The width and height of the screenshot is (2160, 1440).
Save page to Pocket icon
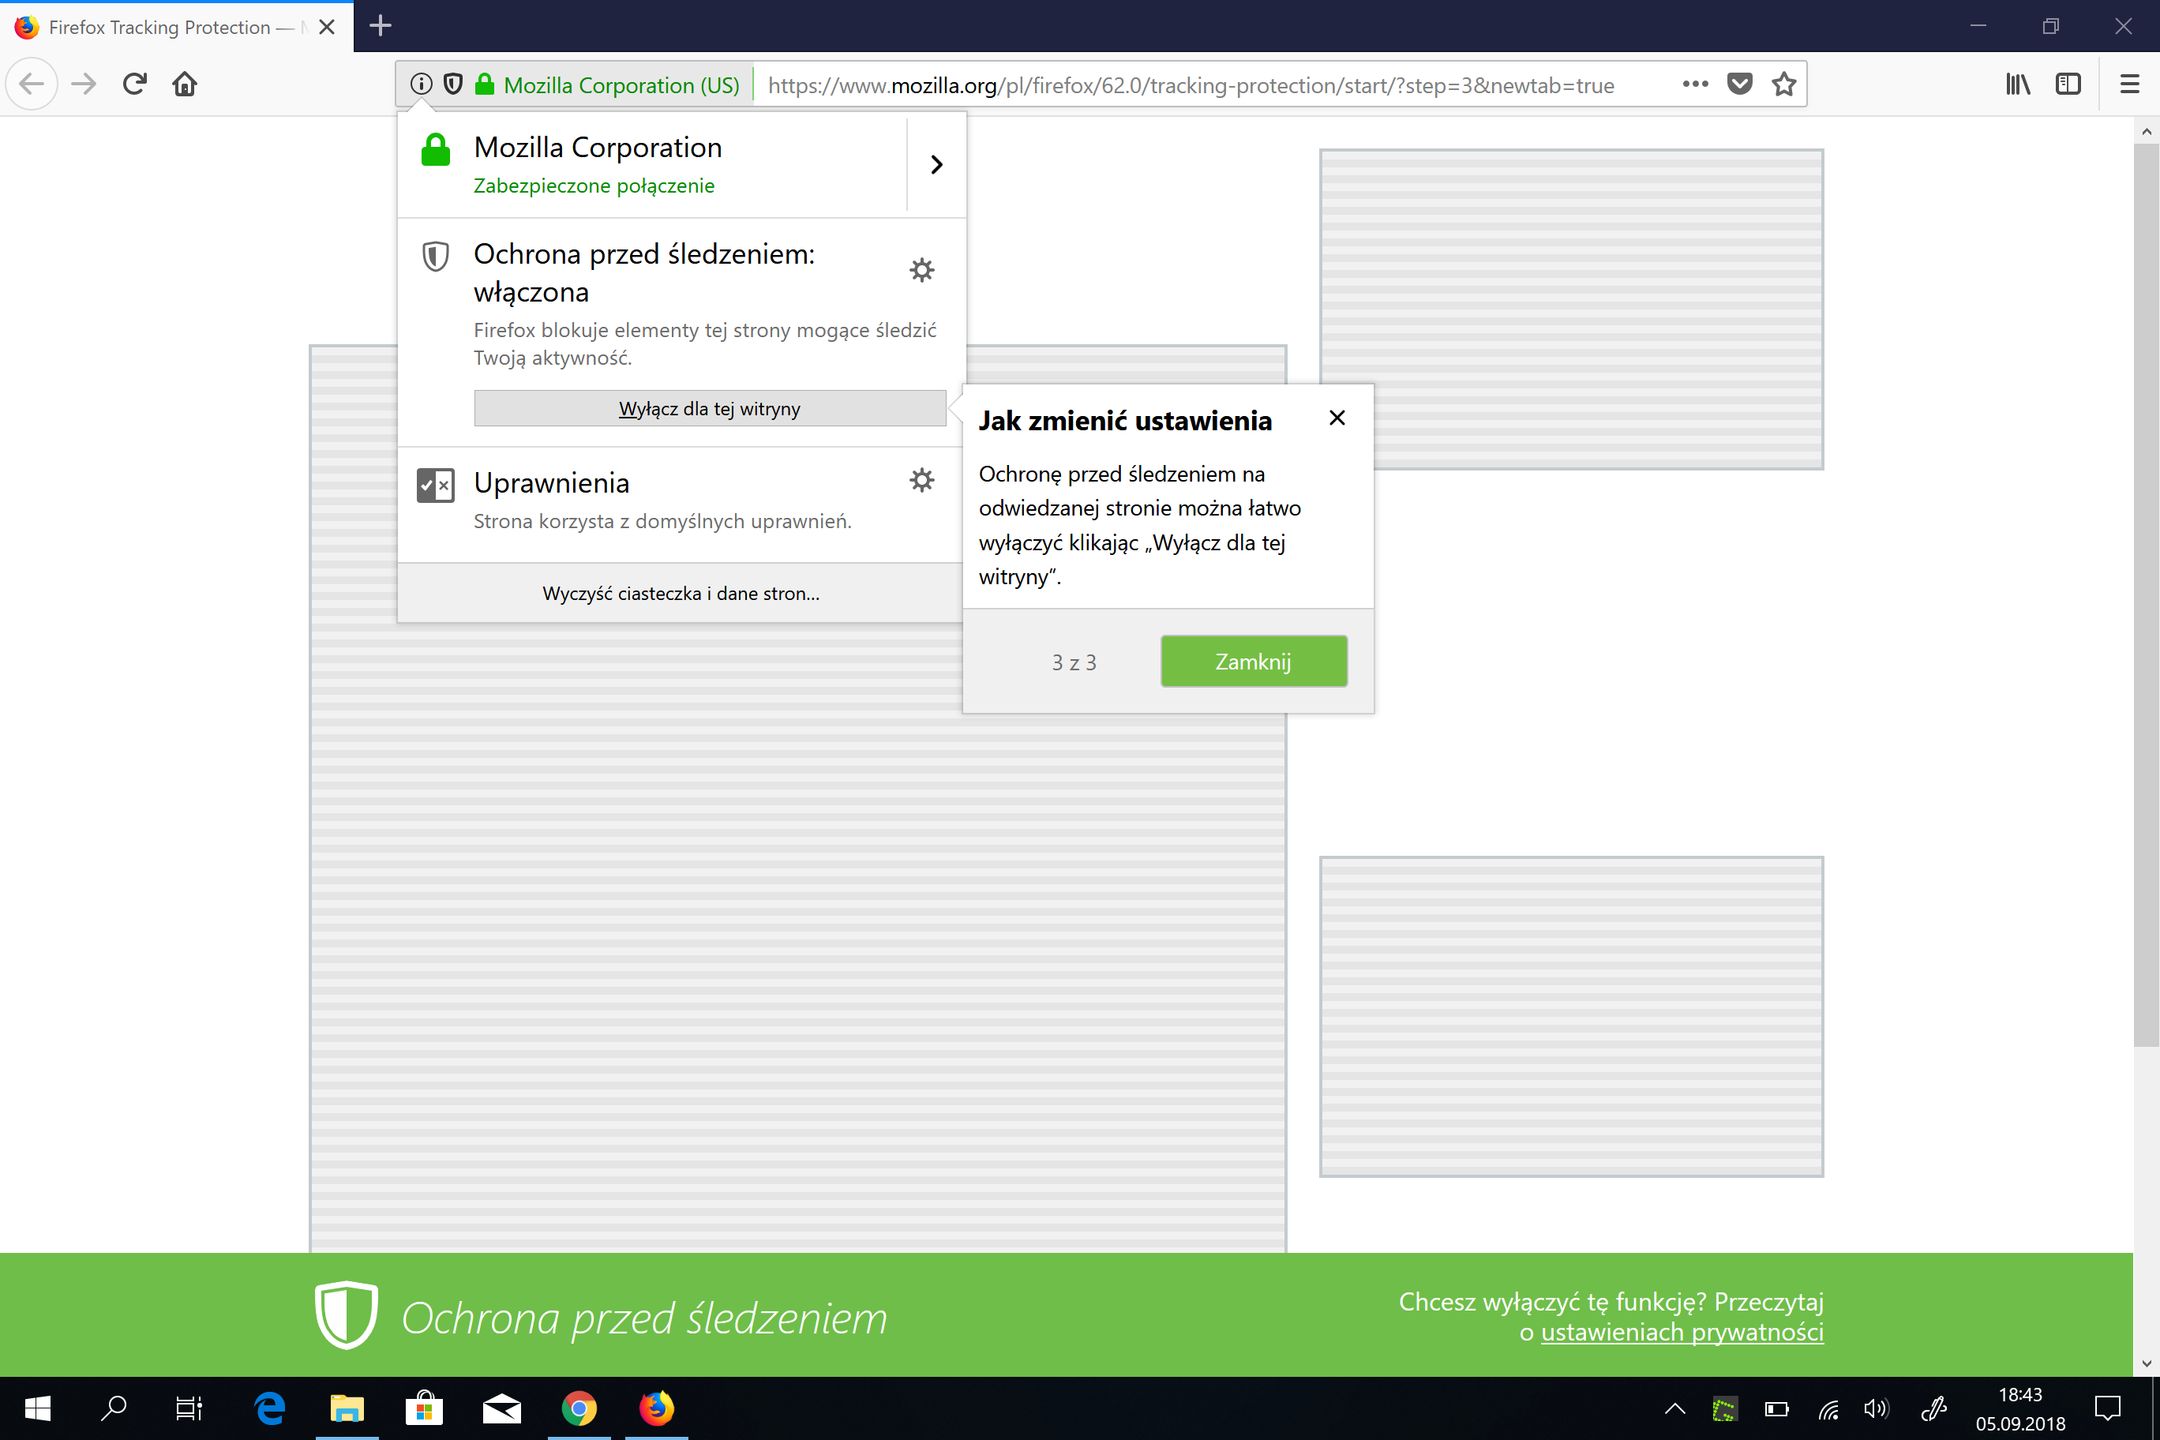click(x=1740, y=84)
